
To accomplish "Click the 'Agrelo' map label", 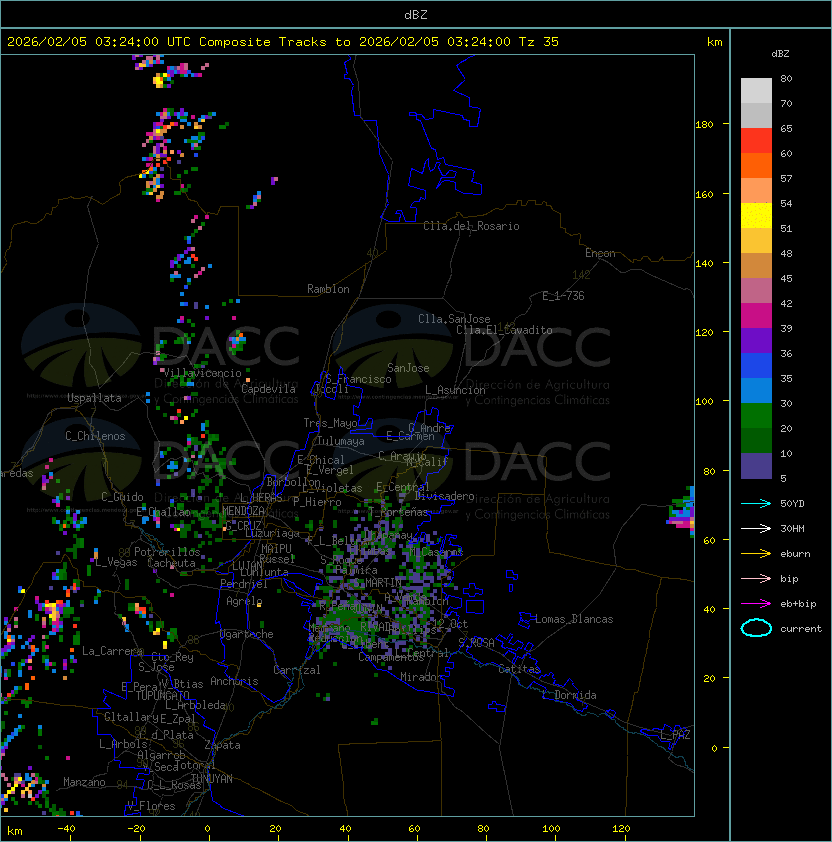I will click(x=244, y=601).
